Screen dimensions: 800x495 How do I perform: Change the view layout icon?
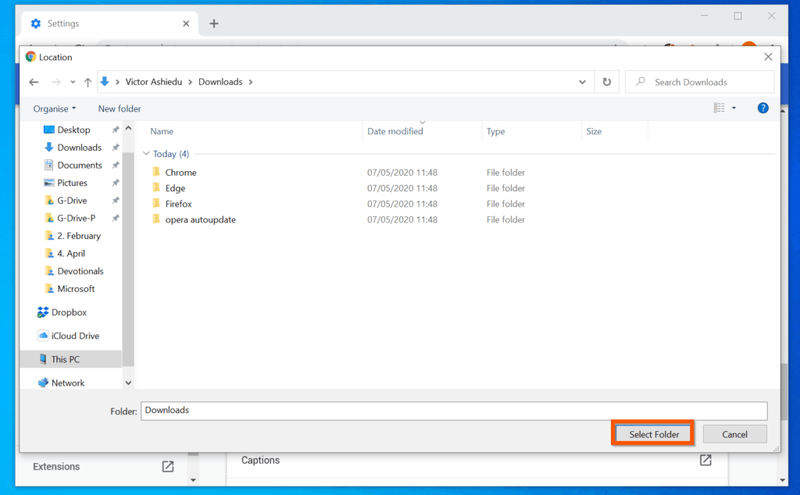click(719, 108)
